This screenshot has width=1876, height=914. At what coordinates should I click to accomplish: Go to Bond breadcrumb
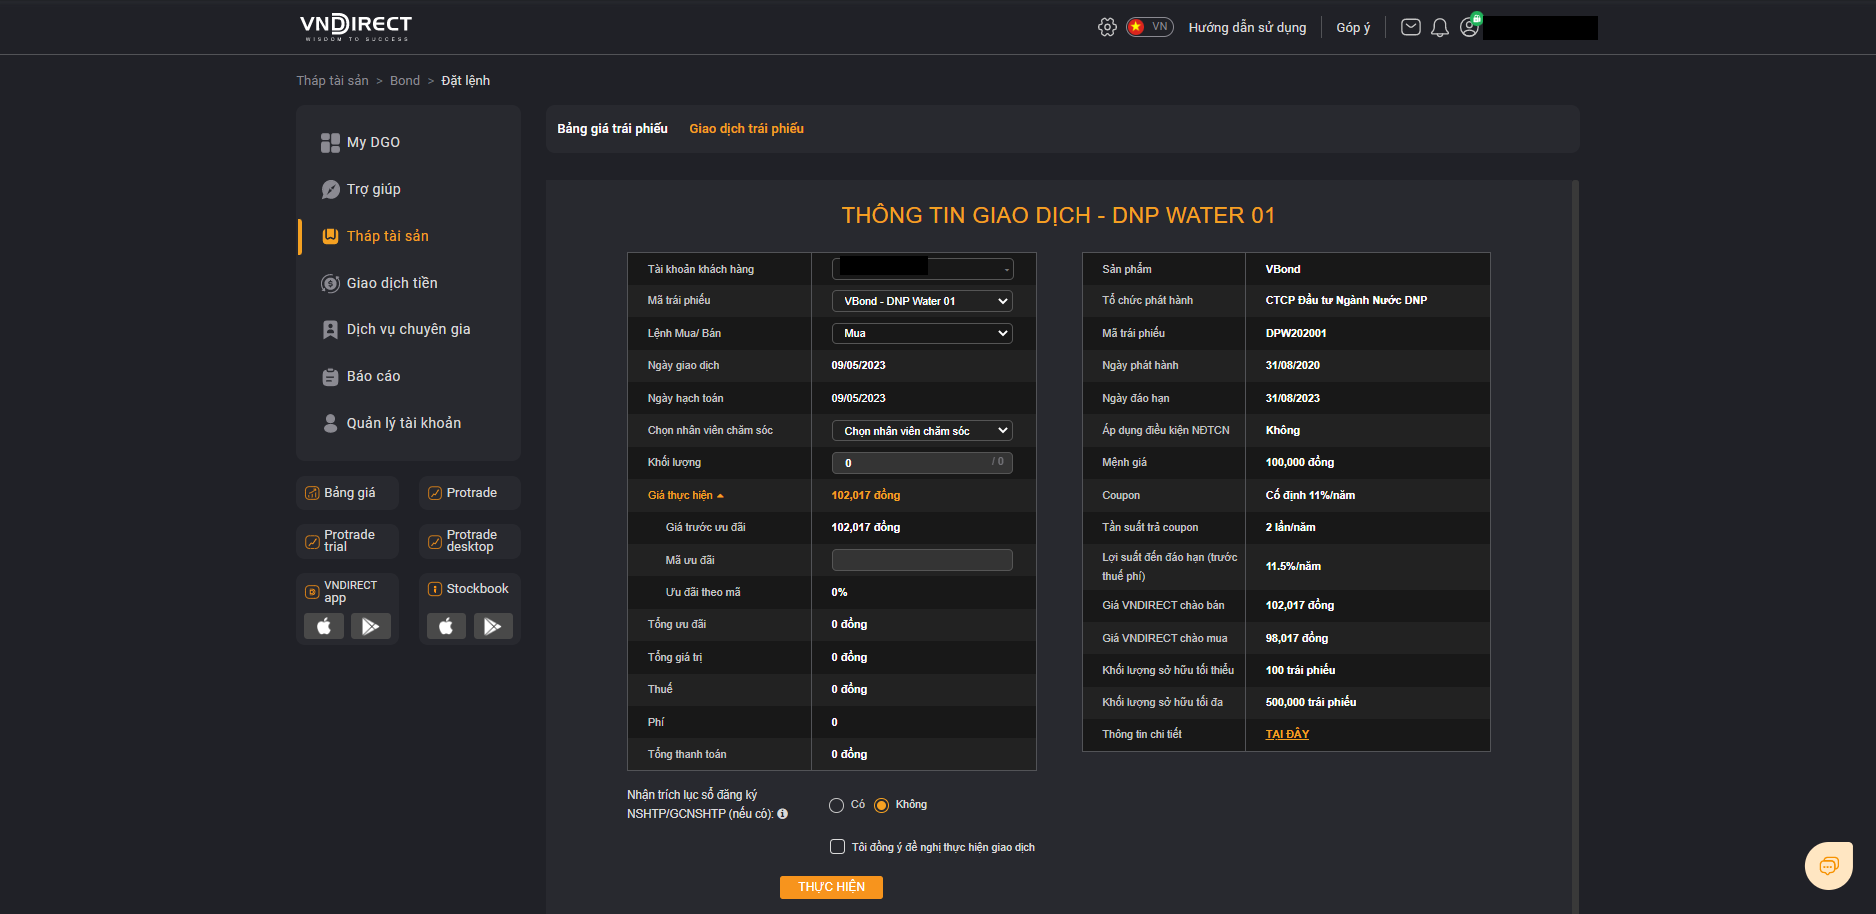[405, 81]
